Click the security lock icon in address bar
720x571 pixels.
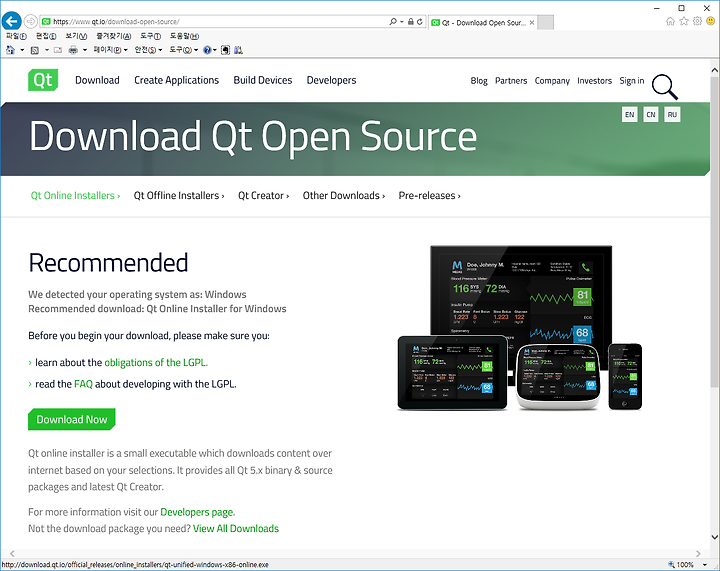point(411,22)
